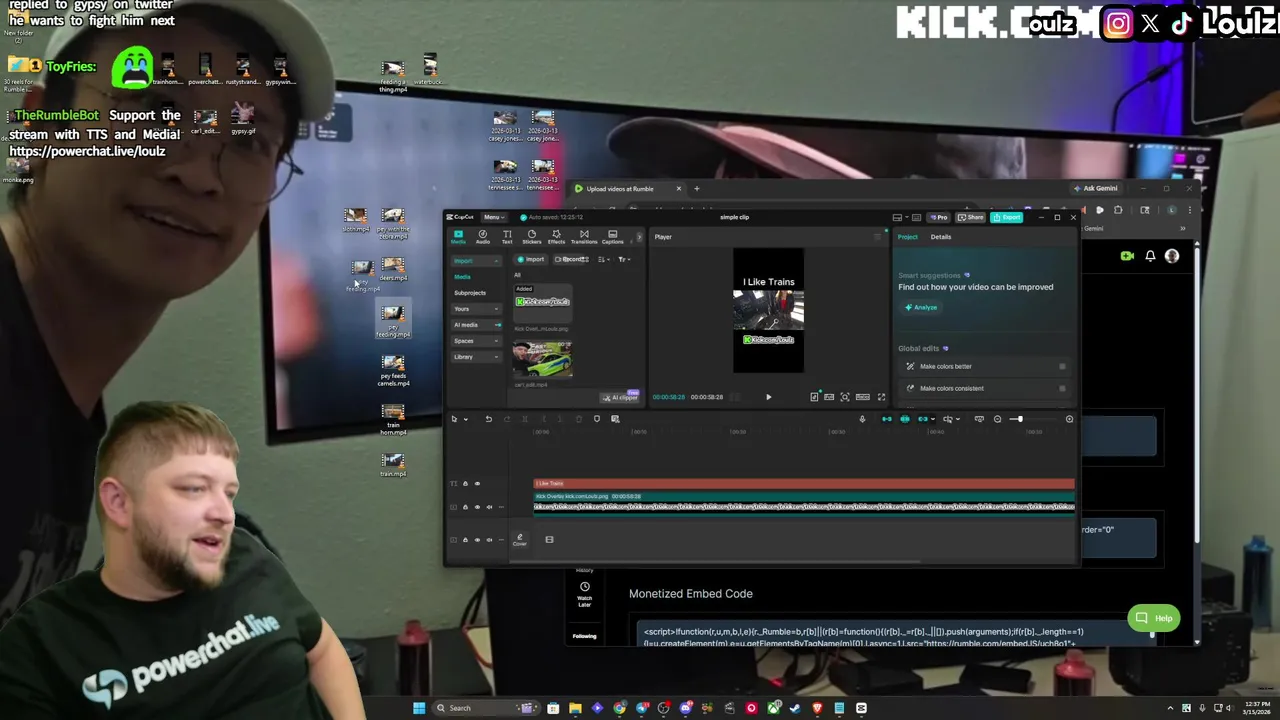Play the preview in Player
1280x720 pixels.
tap(768, 397)
